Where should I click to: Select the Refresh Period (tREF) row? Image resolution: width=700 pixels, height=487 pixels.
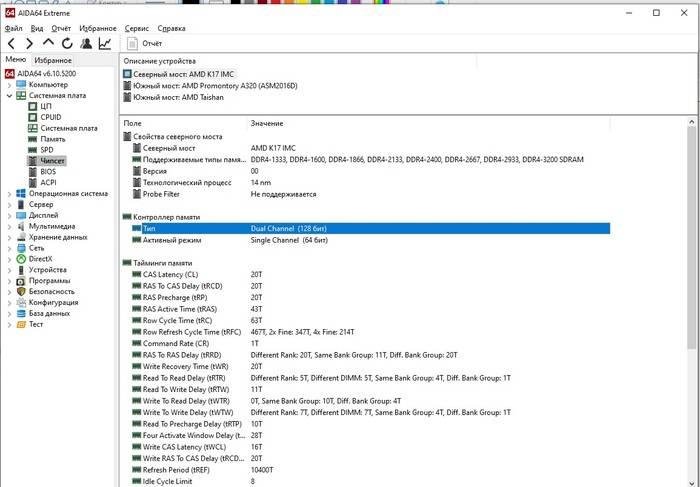371,470
